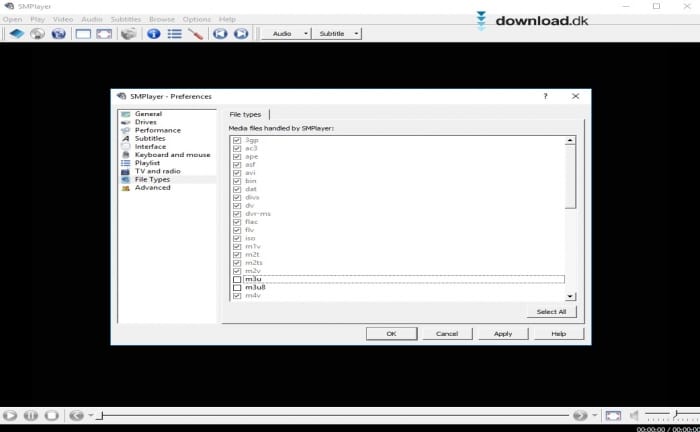Select Subtitles in preferences sidebar
The width and height of the screenshot is (700, 432).
pyautogui.click(x=150, y=138)
